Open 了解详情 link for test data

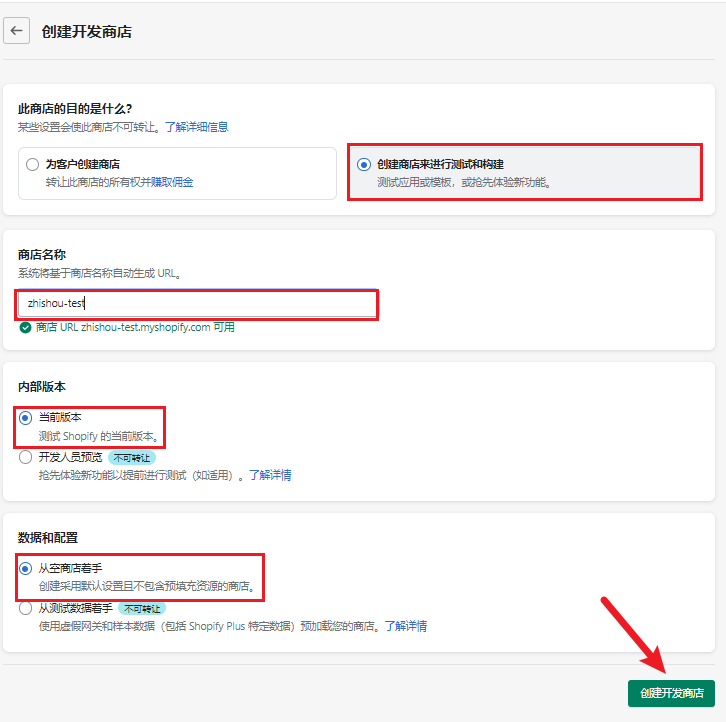406,626
